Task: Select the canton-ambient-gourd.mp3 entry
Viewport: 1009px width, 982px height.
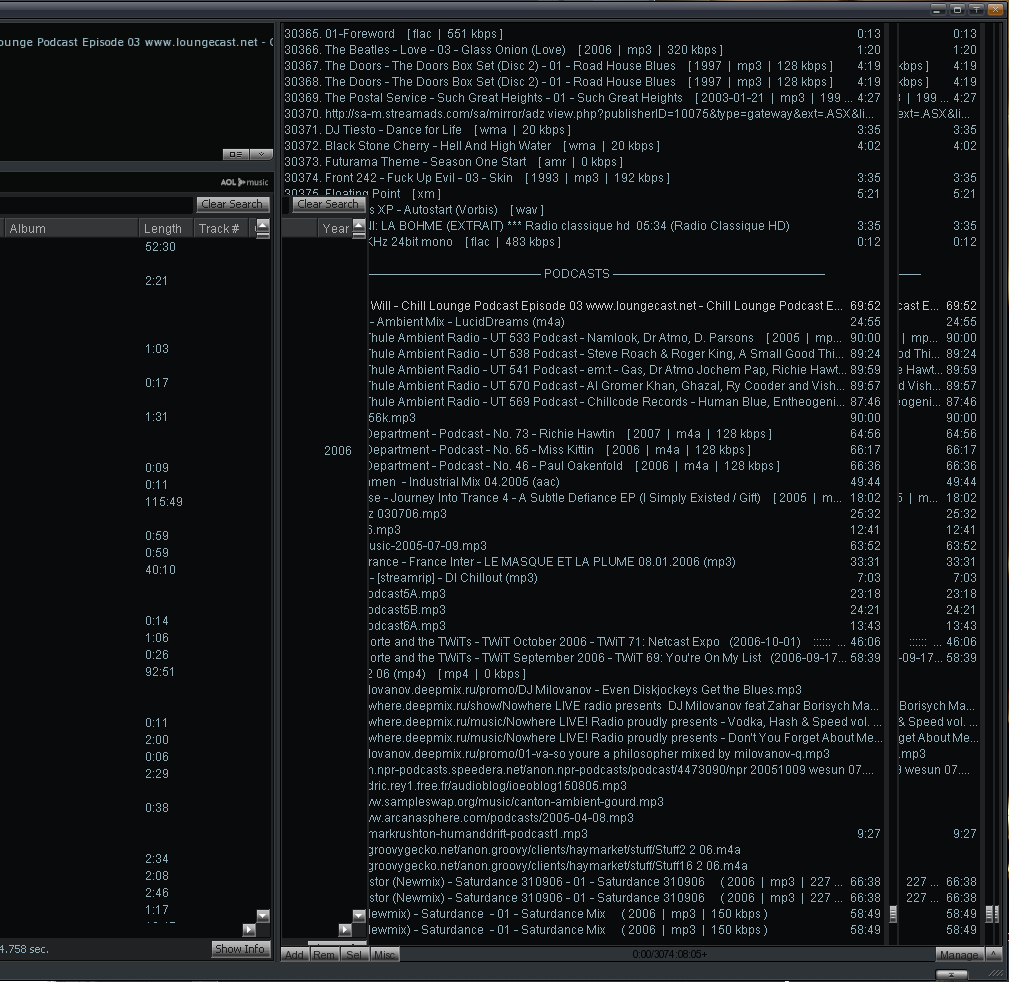Action: [x=625, y=802]
